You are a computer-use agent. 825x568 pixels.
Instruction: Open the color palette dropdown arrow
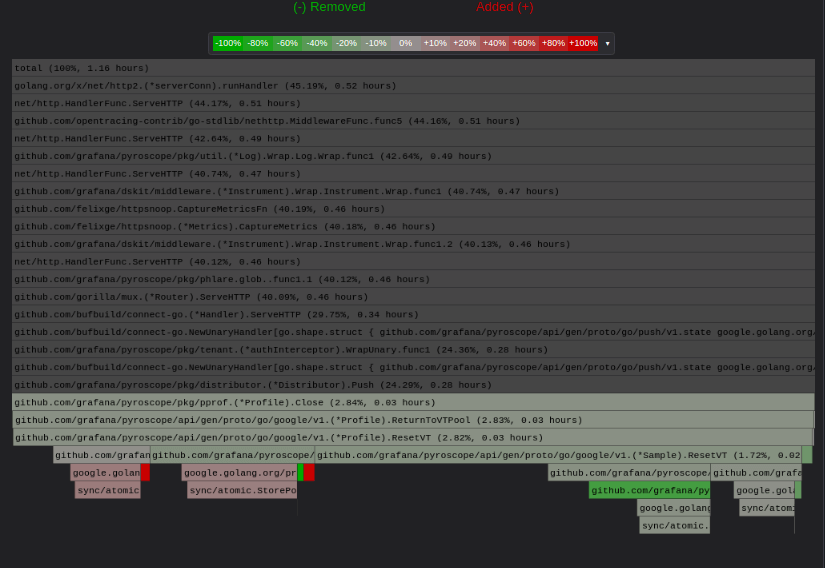tap(607, 44)
